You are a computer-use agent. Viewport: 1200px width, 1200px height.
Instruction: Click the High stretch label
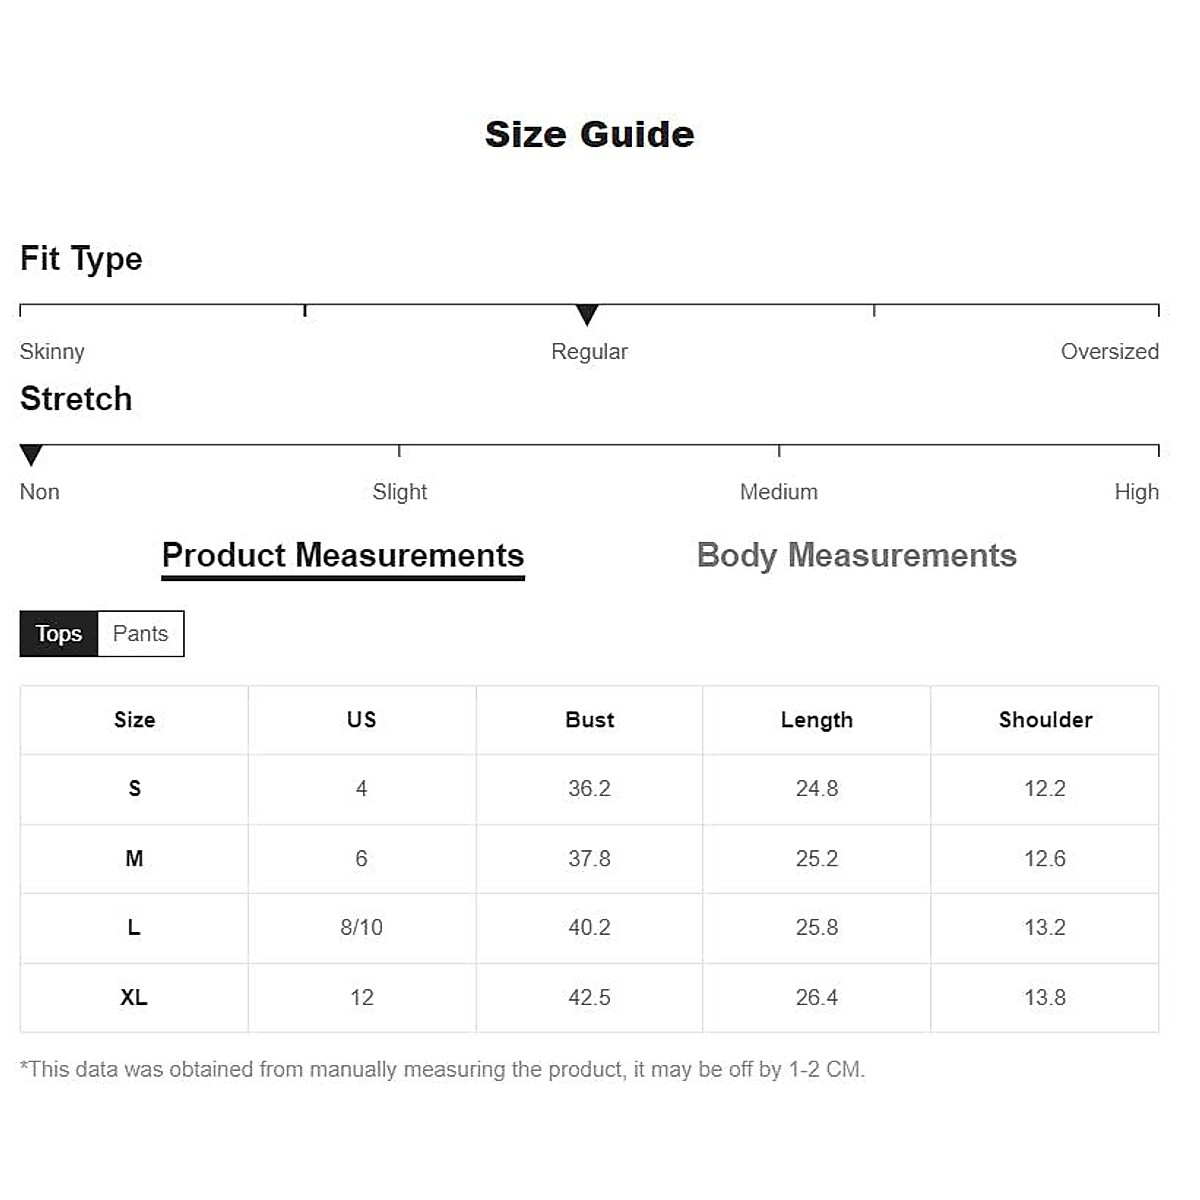(1136, 492)
